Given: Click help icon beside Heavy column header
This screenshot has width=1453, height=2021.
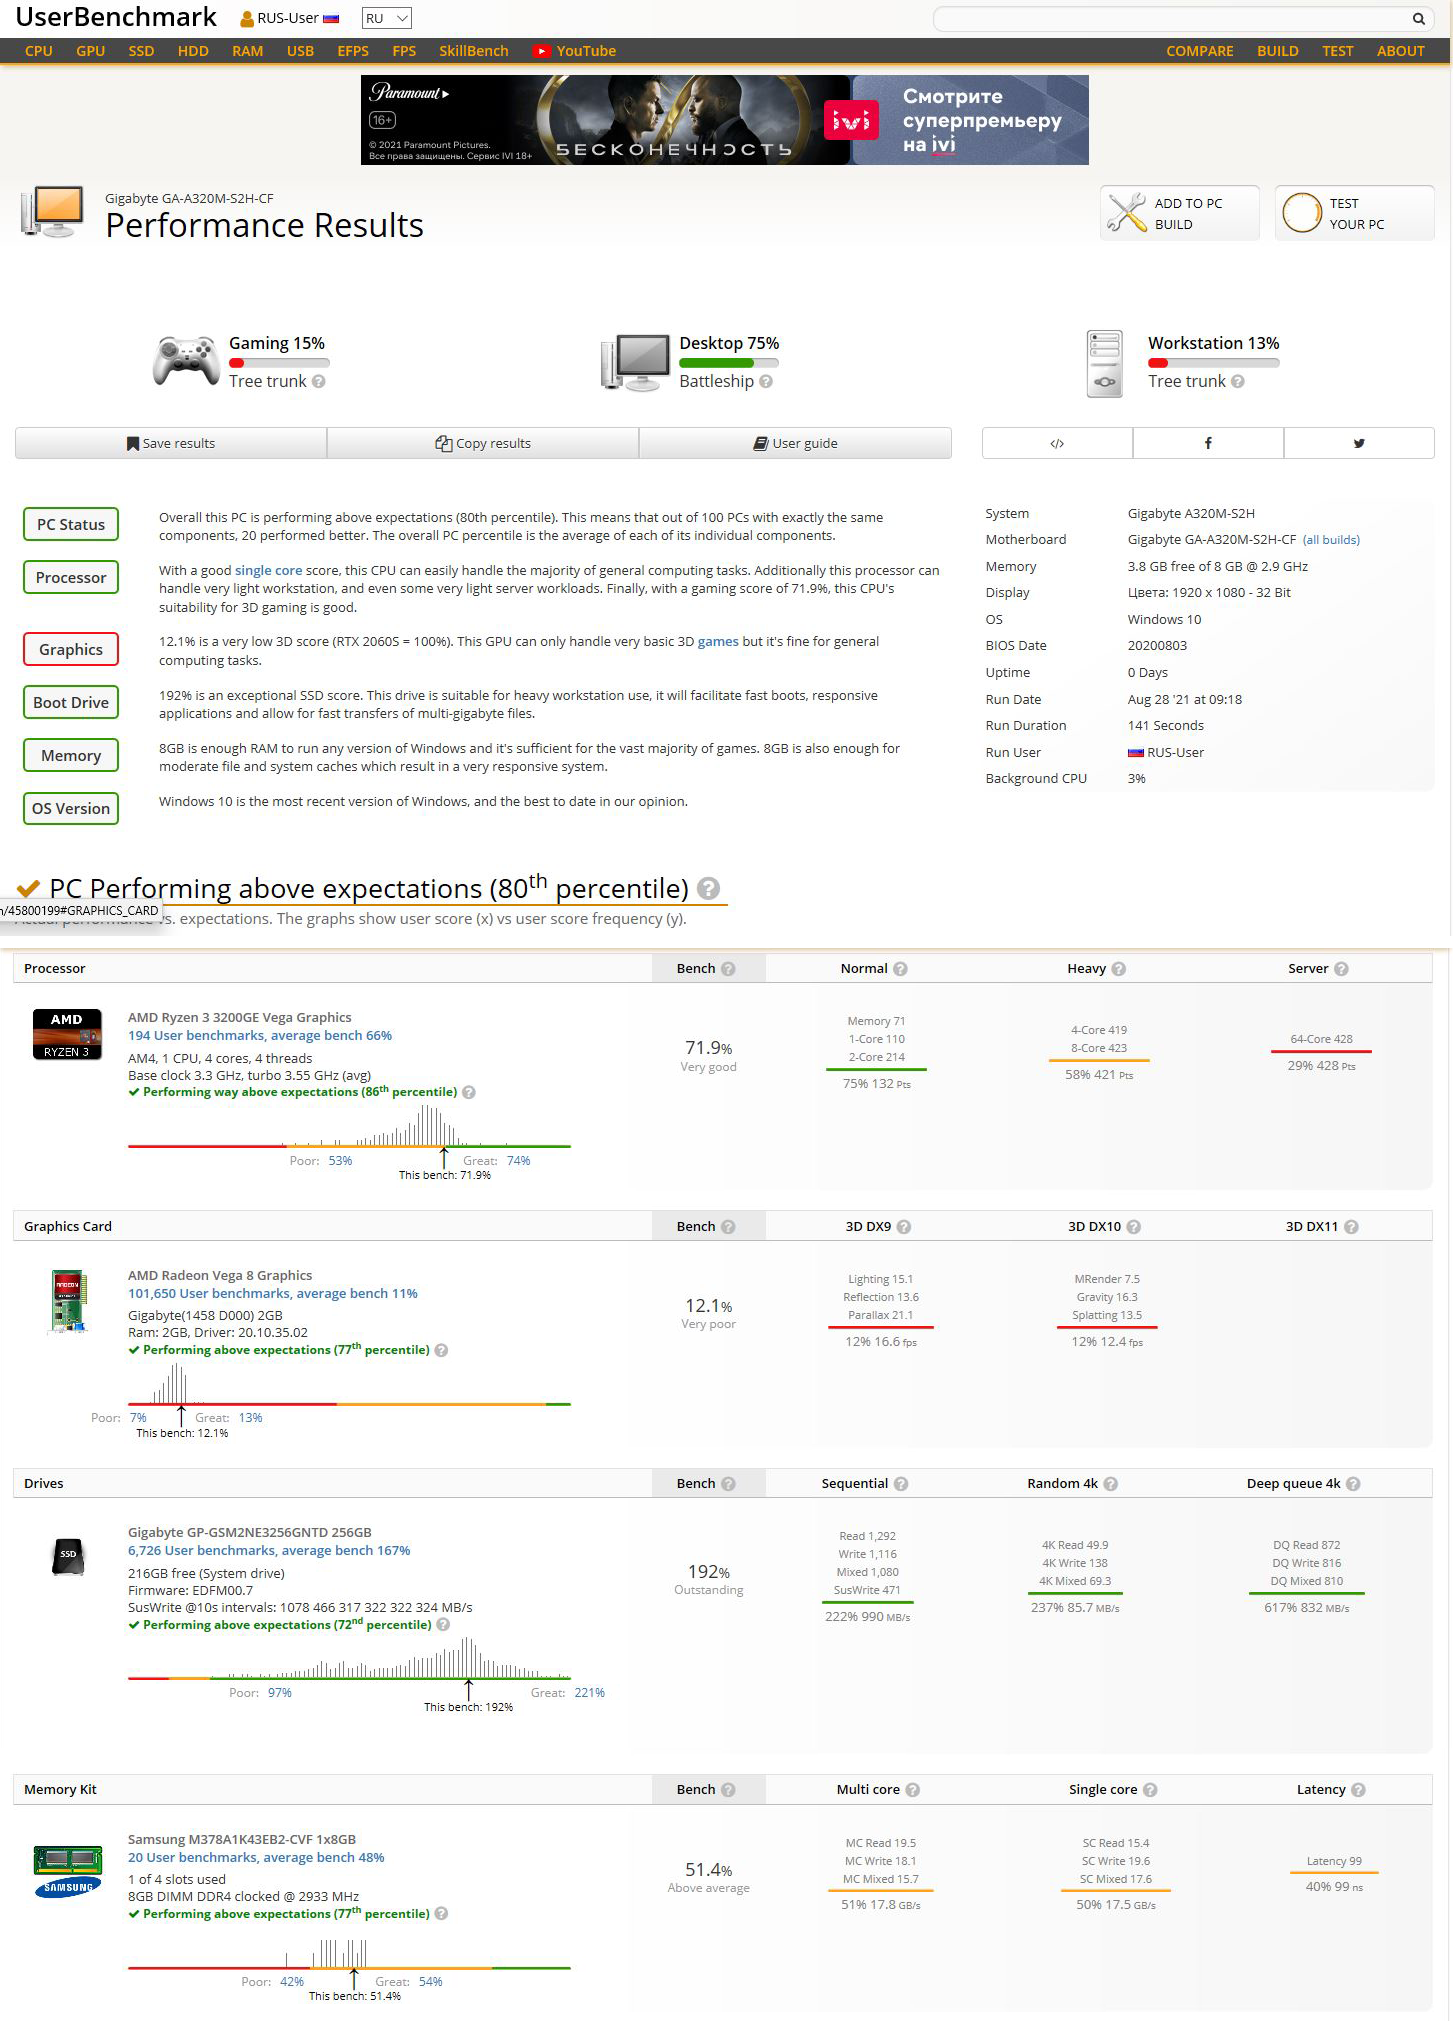Looking at the screenshot, I should click(x=1119, y=969).
